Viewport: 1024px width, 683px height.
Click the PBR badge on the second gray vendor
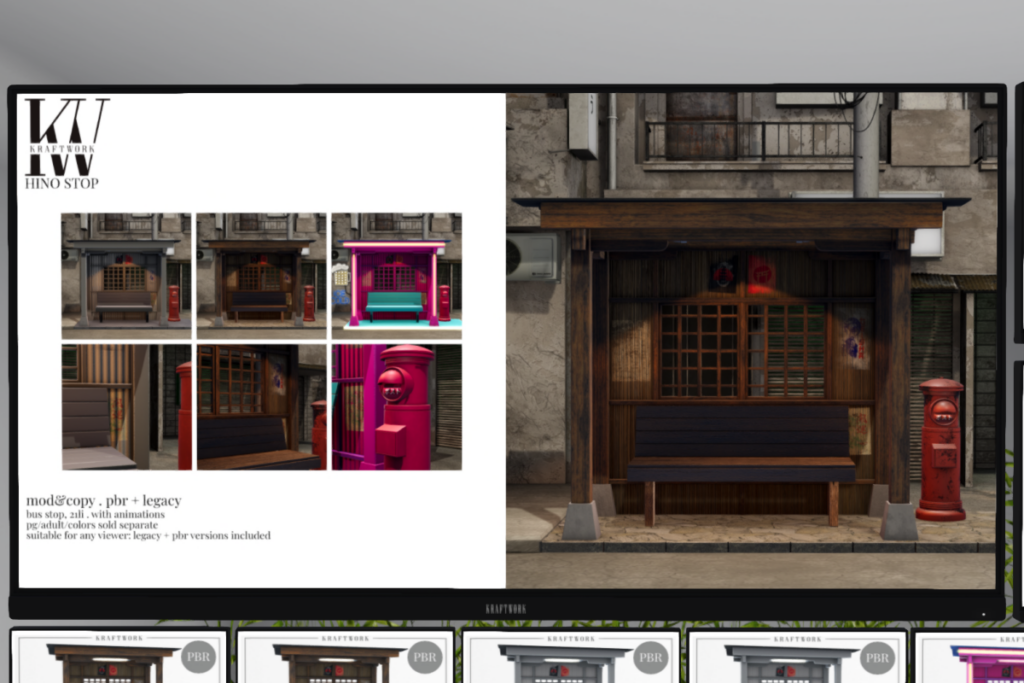click(877, 657)
